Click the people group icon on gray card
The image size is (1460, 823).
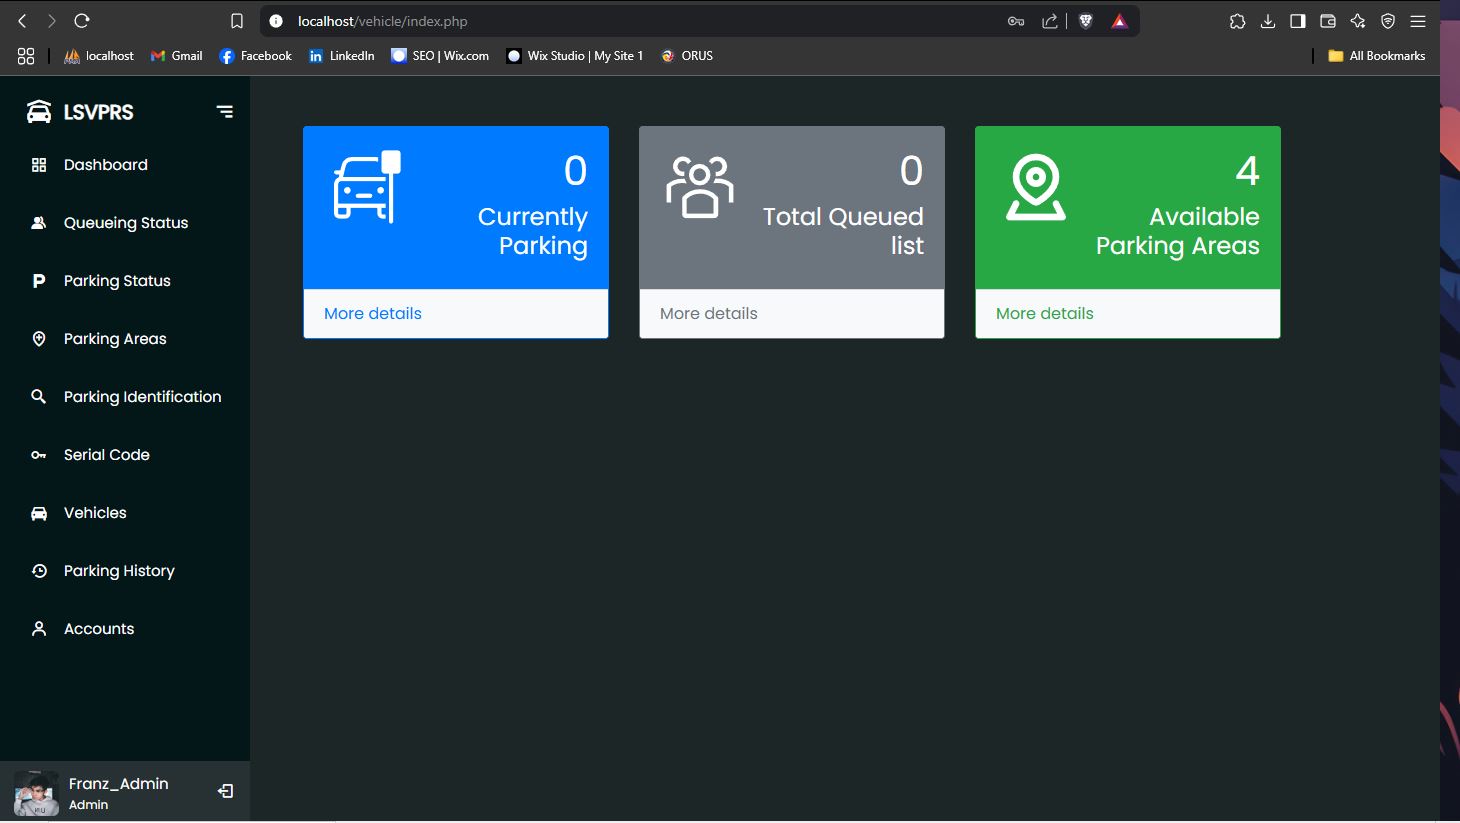point(700,187)
